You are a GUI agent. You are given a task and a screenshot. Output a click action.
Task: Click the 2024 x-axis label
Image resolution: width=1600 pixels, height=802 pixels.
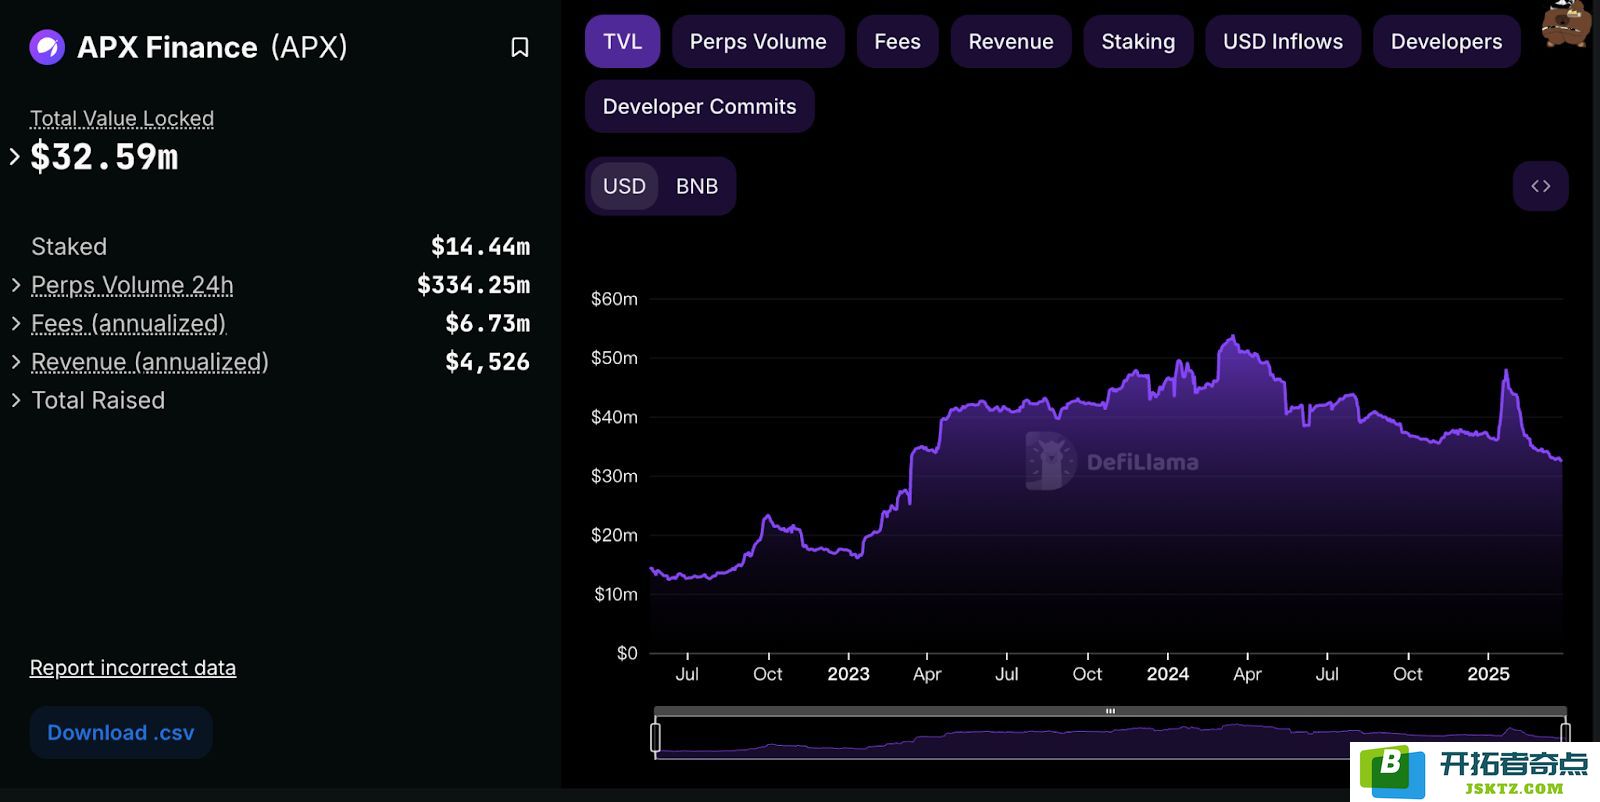tap(1168, 674)
